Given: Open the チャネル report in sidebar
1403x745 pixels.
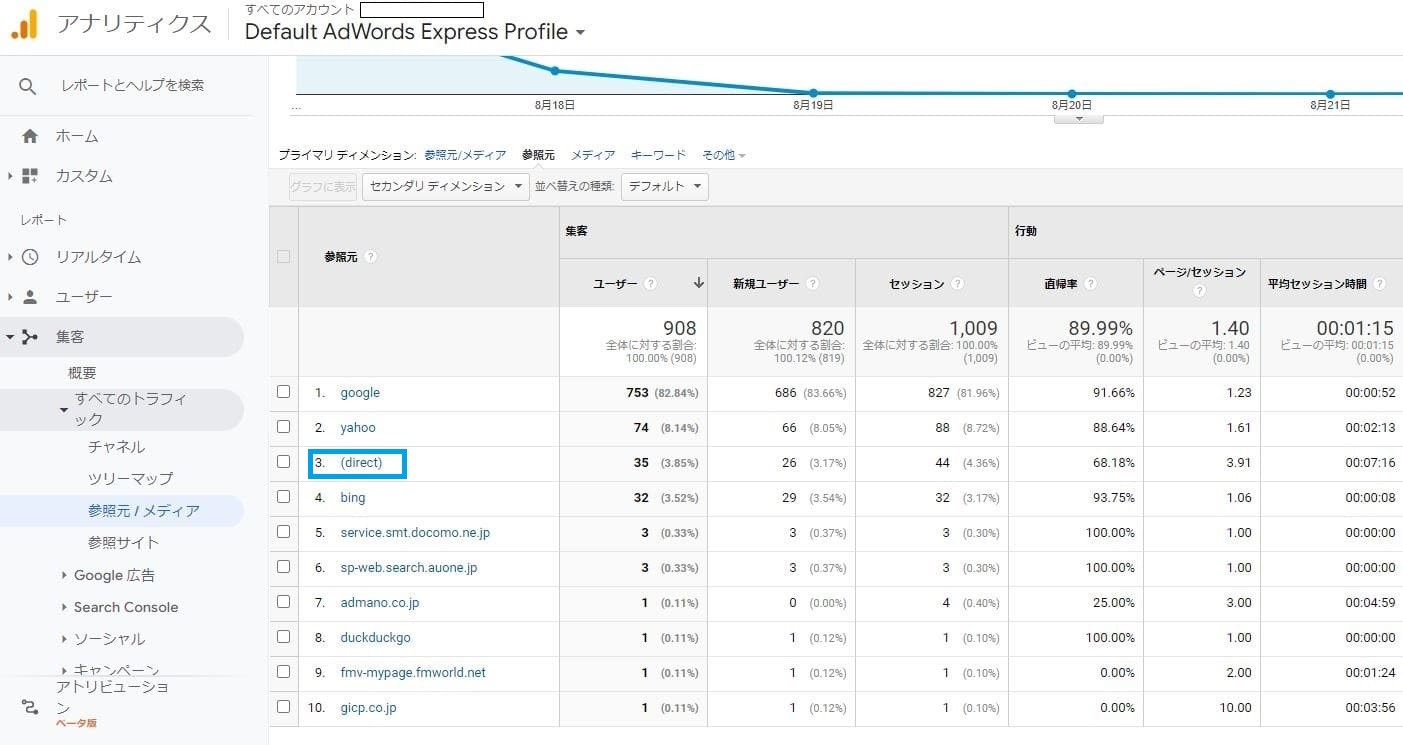Looking at the screenshot, I should click(x=116, y=447).
